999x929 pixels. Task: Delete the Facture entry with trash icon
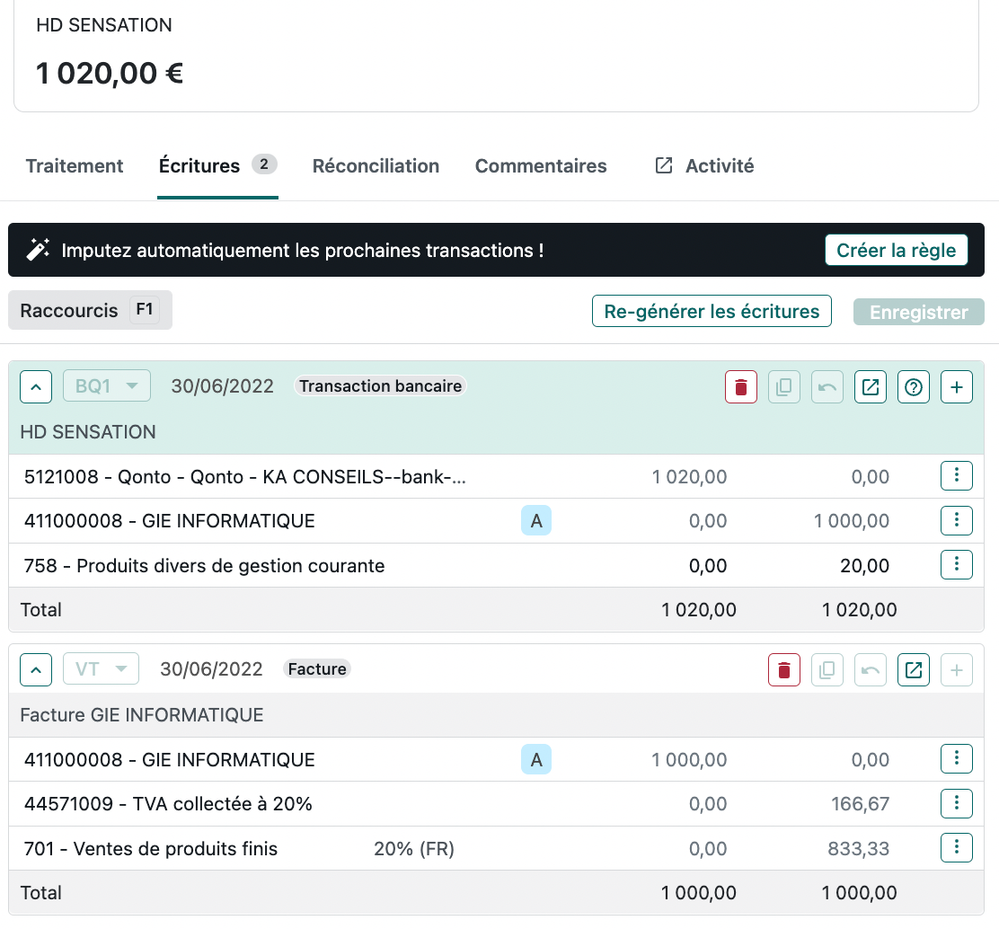(784, 670)
